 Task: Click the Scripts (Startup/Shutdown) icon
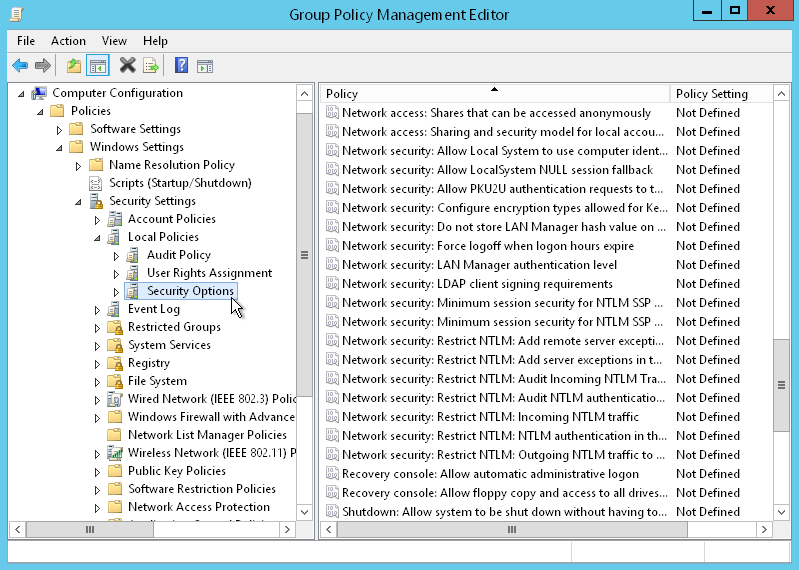tap(95, 183)
